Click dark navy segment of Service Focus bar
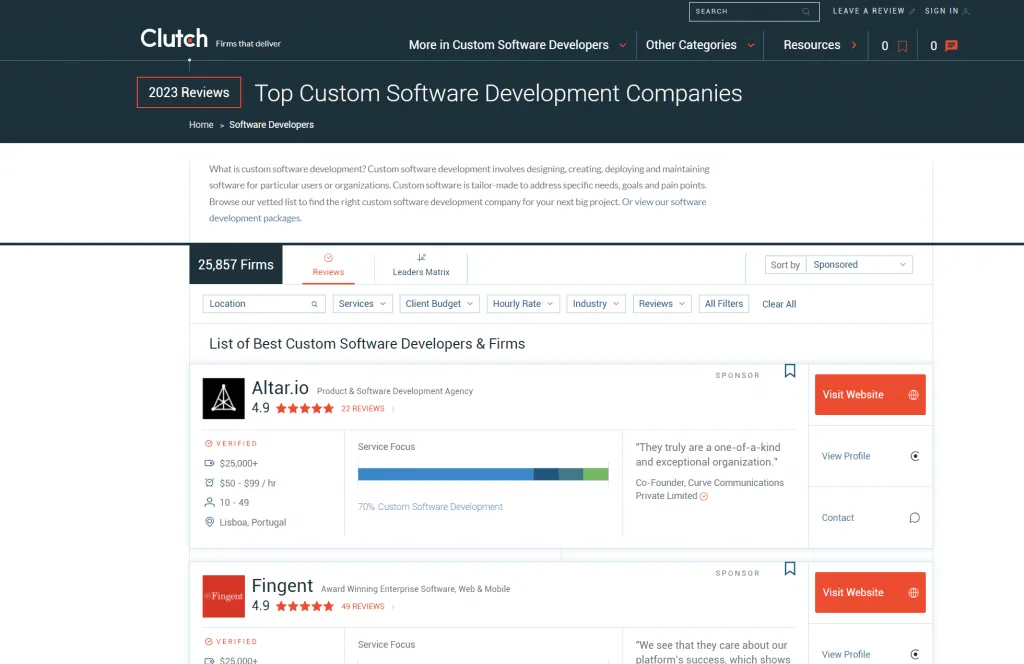Image resolution: width=1024 pixels, height=664 pixels. click(546, 474)
